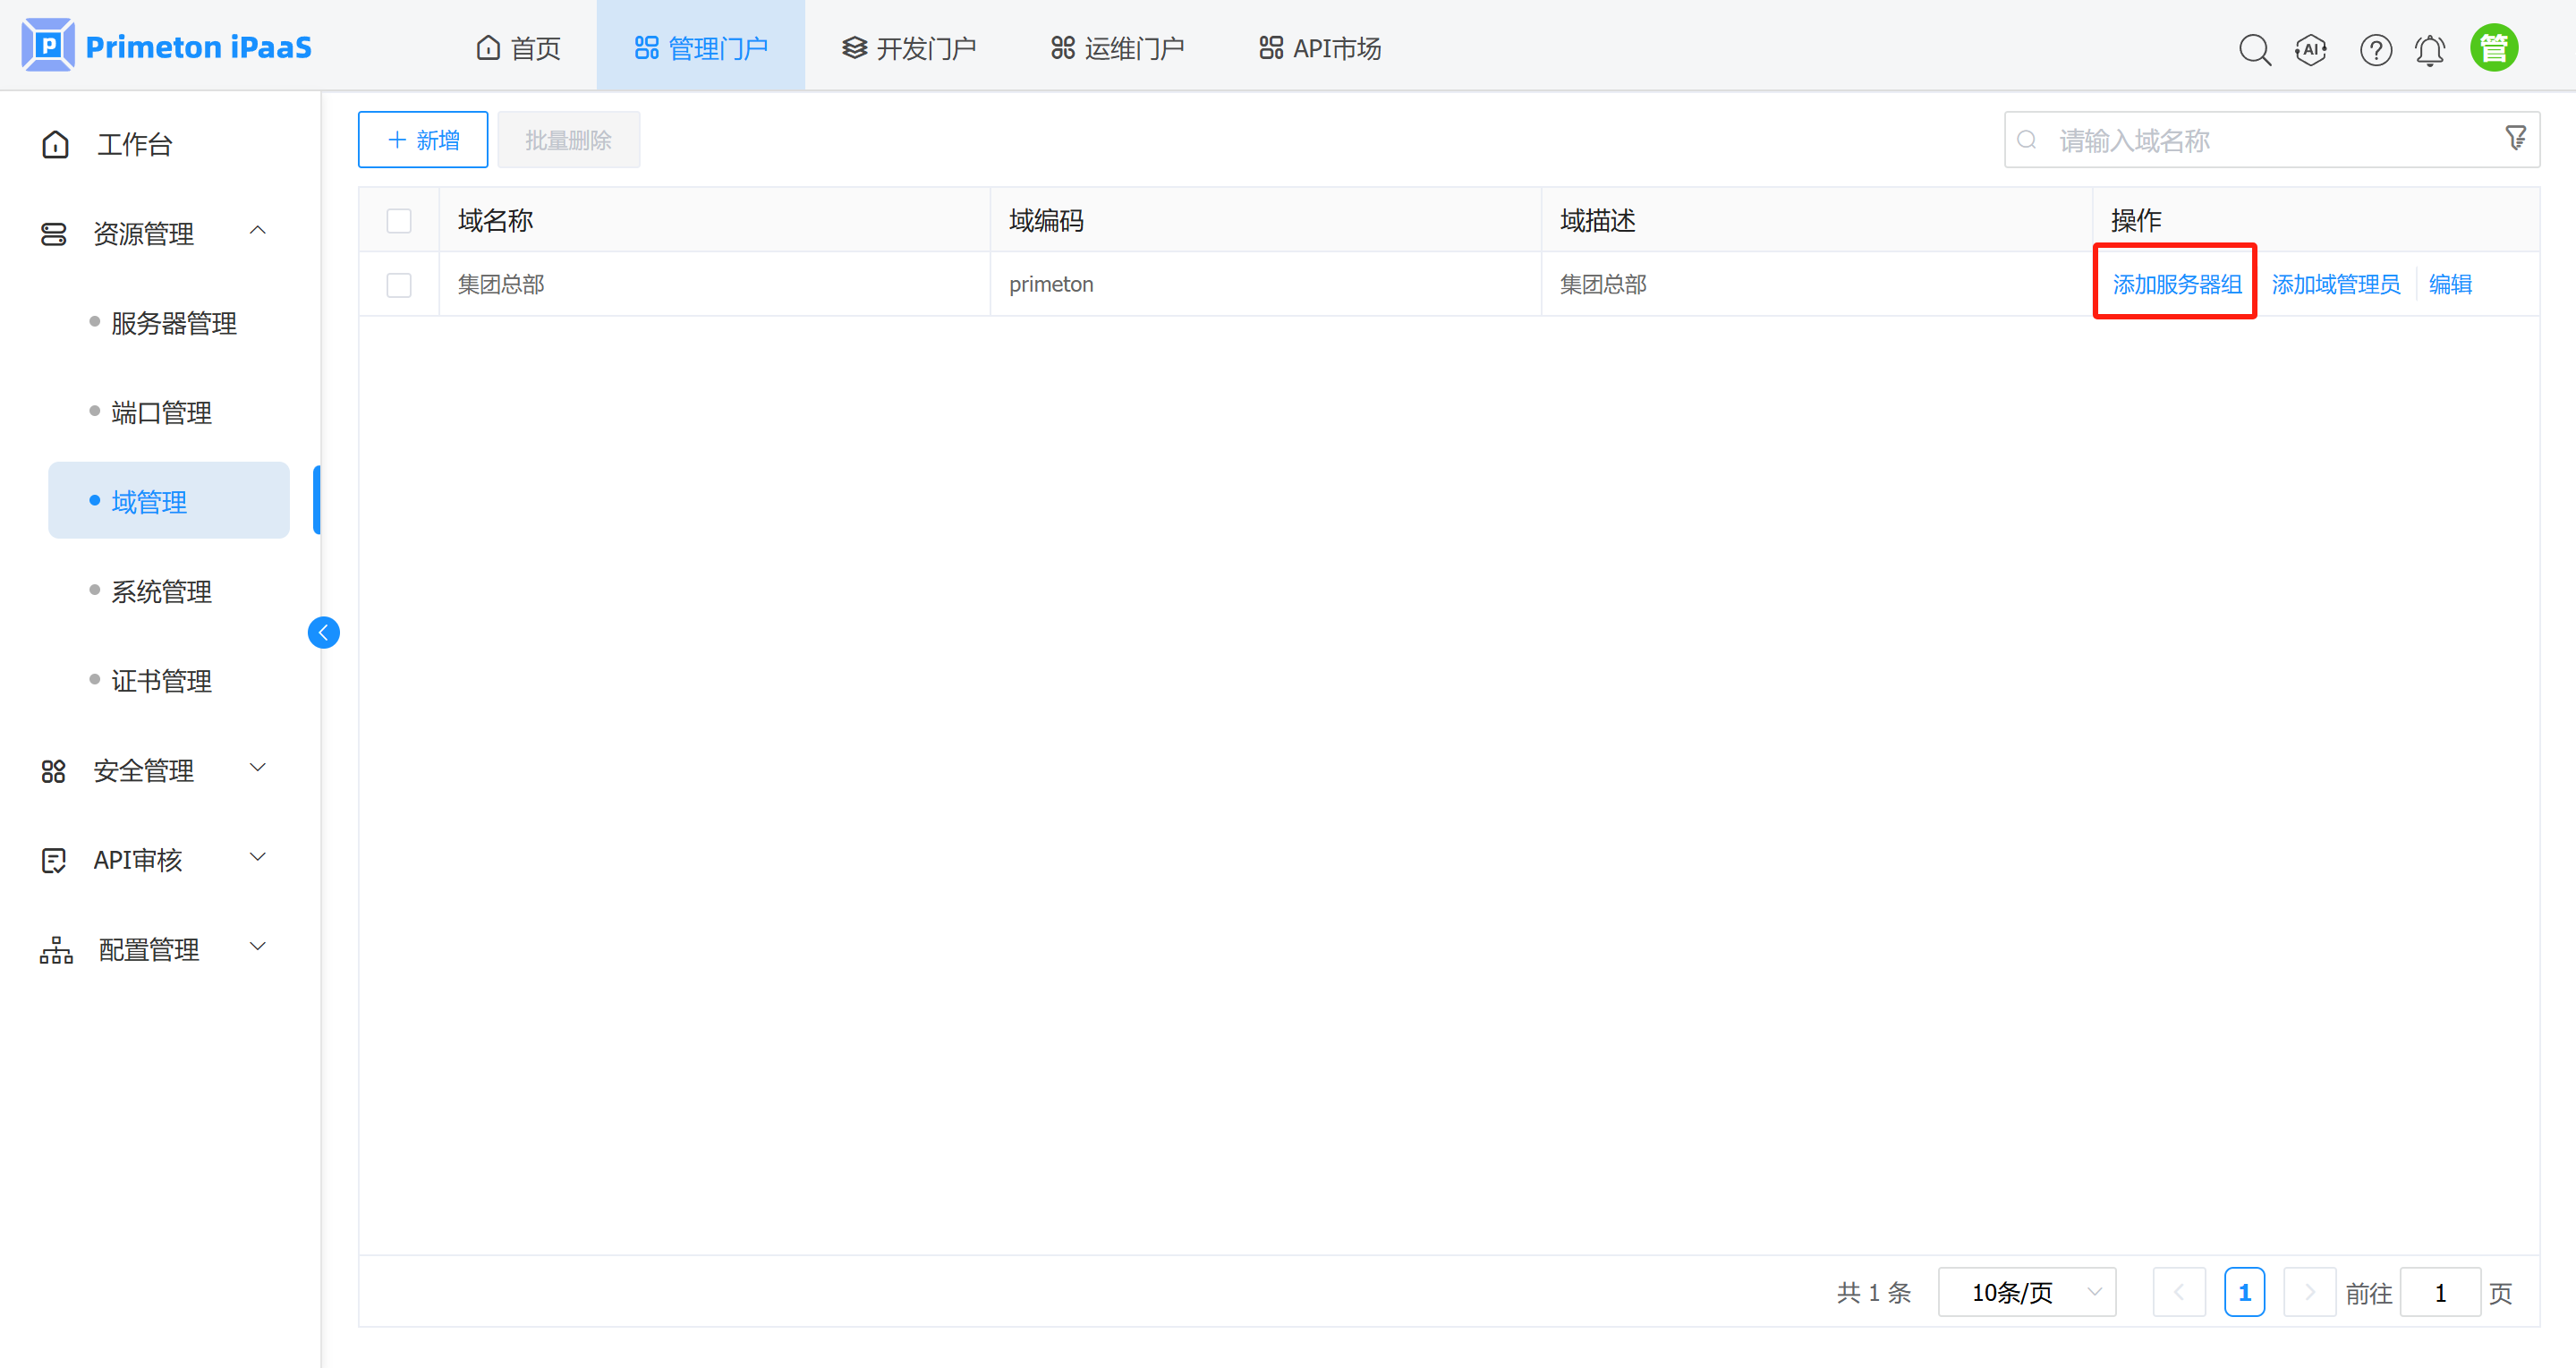This screenshot has height=1368, width=2576.
Task: Click the AI assistant icon
Action: [2311, 48]
